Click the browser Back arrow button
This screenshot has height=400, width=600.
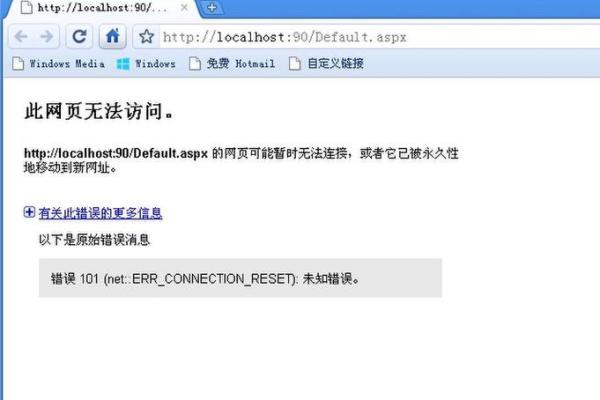21,36
